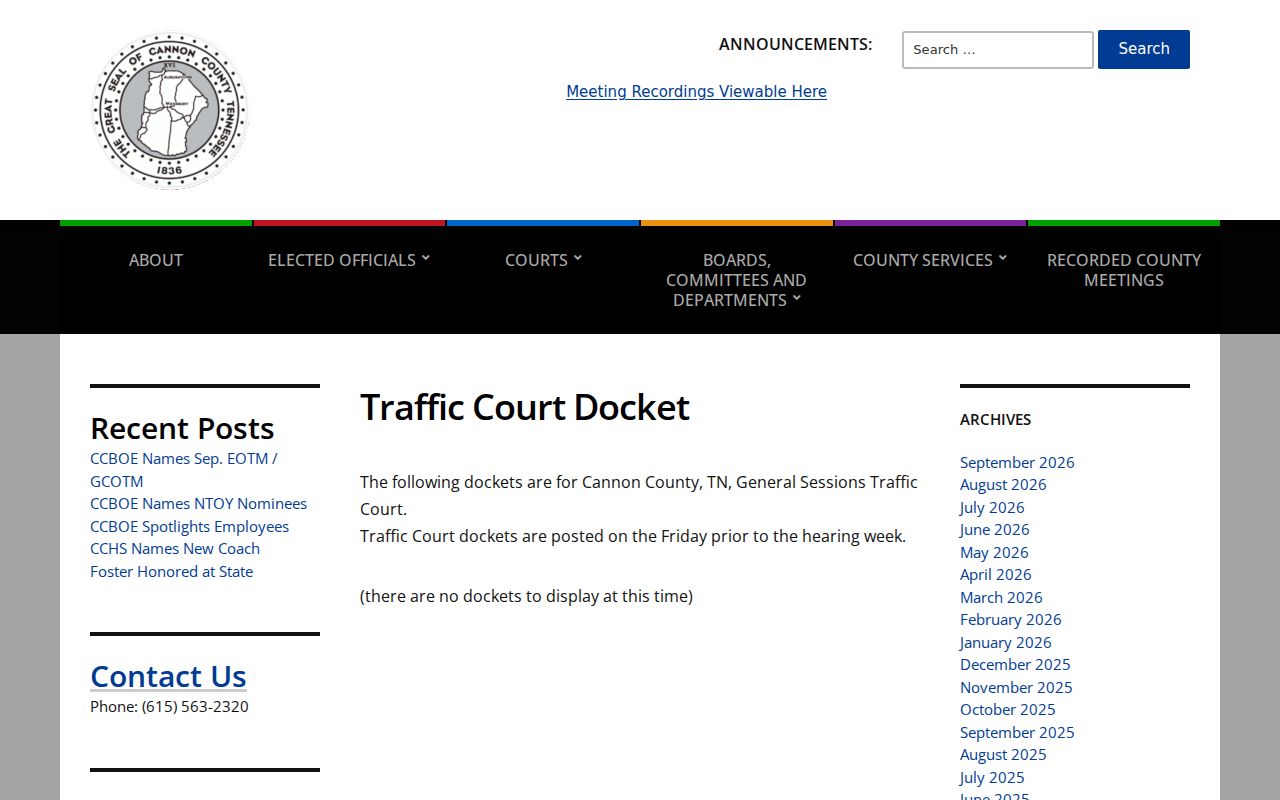View the February 2026 archive

[1010, 620]
